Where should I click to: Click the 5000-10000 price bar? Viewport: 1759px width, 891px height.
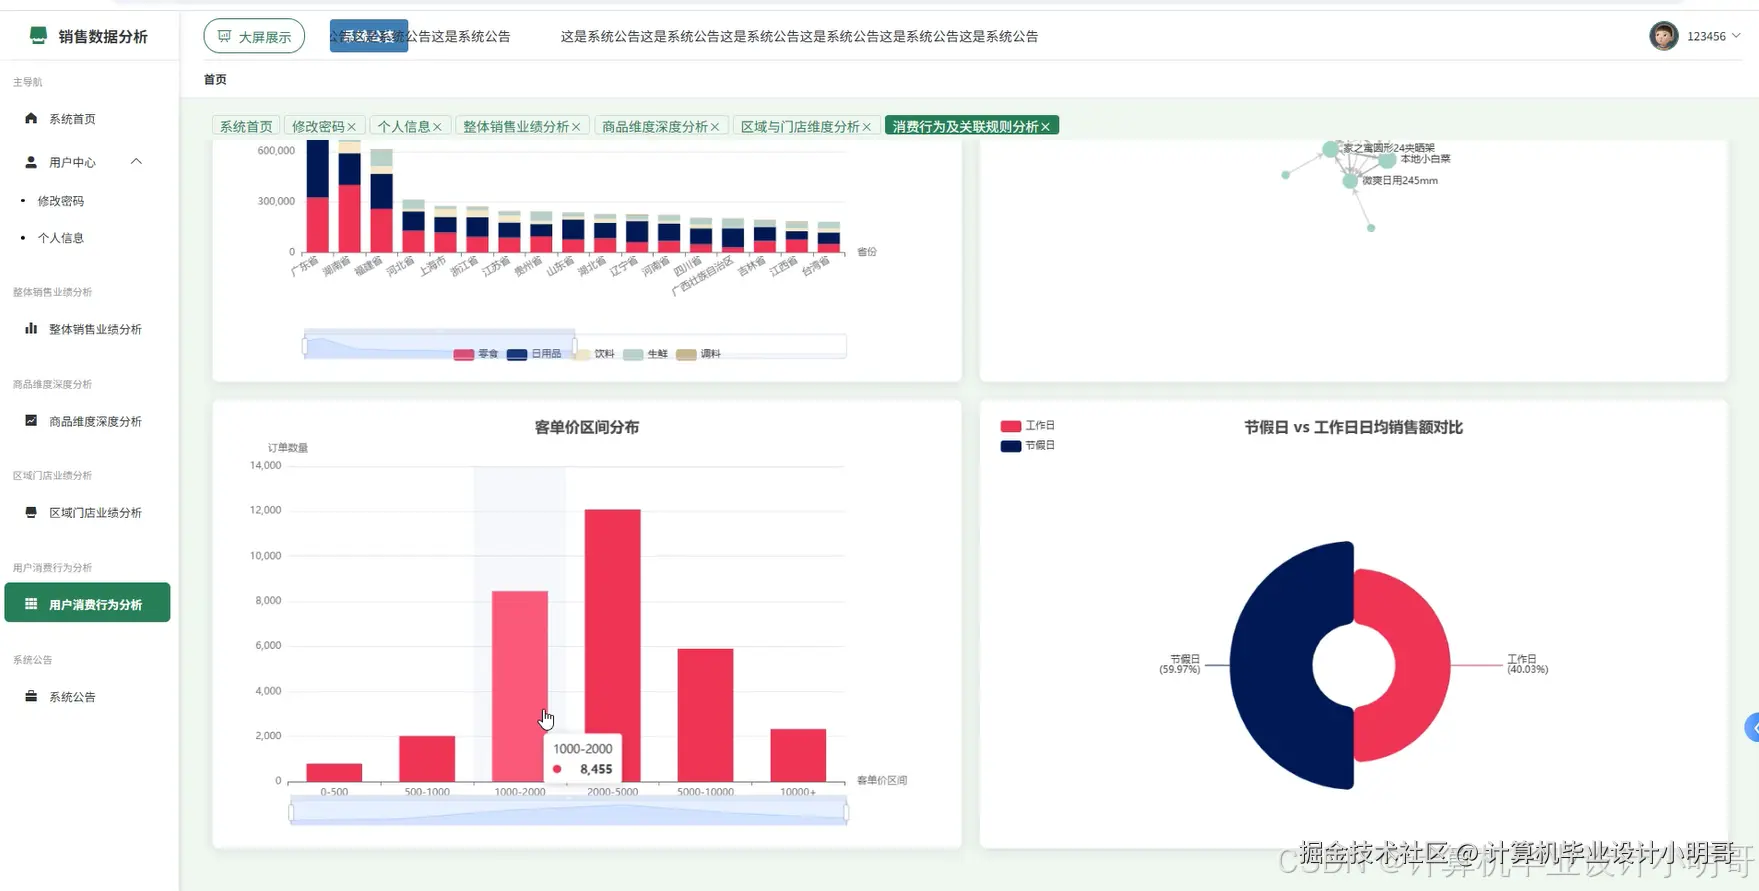(x=705, y=715)
